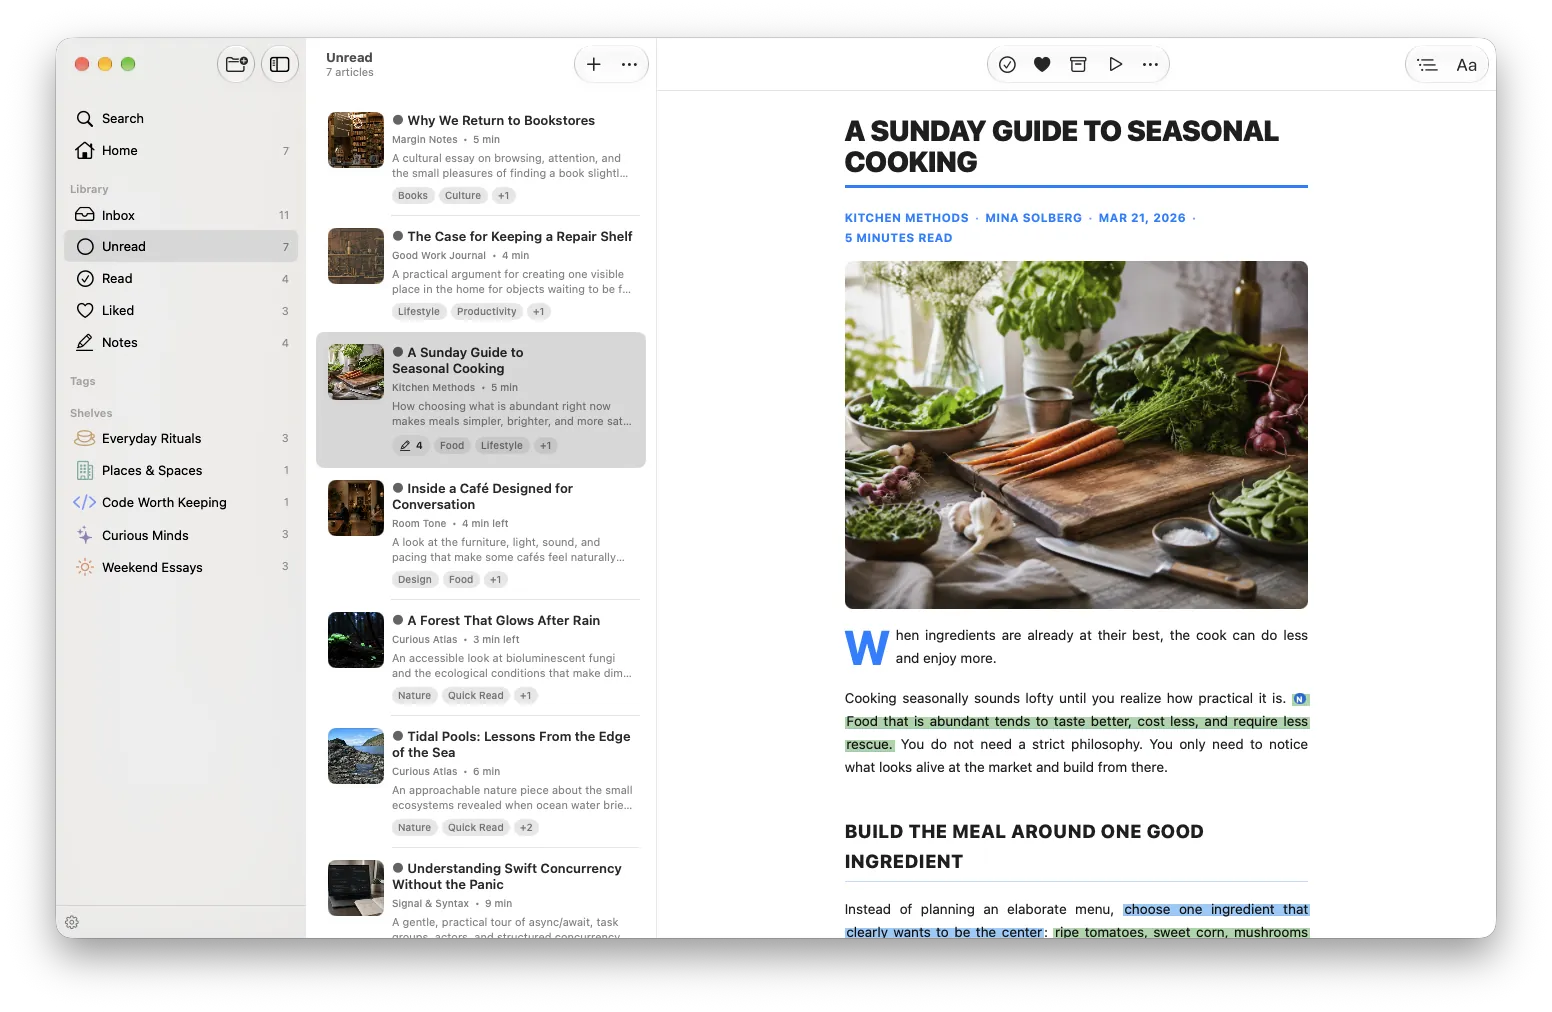This screenshot has width=1552, height=1012.
Task: Click Nature tag on Tidal Pools article
Action: pyautogui.click(x=414, y=828)
